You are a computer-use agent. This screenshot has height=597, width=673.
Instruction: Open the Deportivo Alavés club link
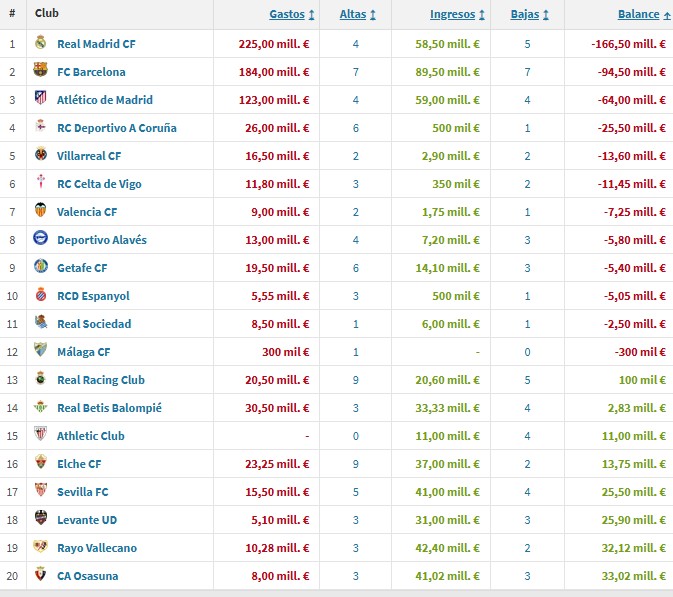pos(102,240)
